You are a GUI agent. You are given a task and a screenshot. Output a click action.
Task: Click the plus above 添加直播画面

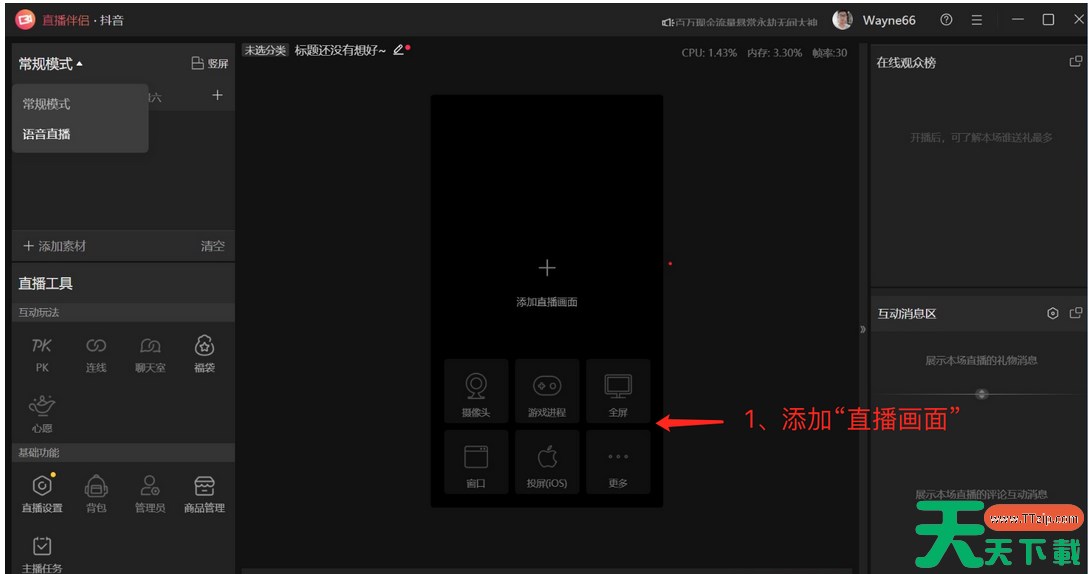tap(547, 268)
